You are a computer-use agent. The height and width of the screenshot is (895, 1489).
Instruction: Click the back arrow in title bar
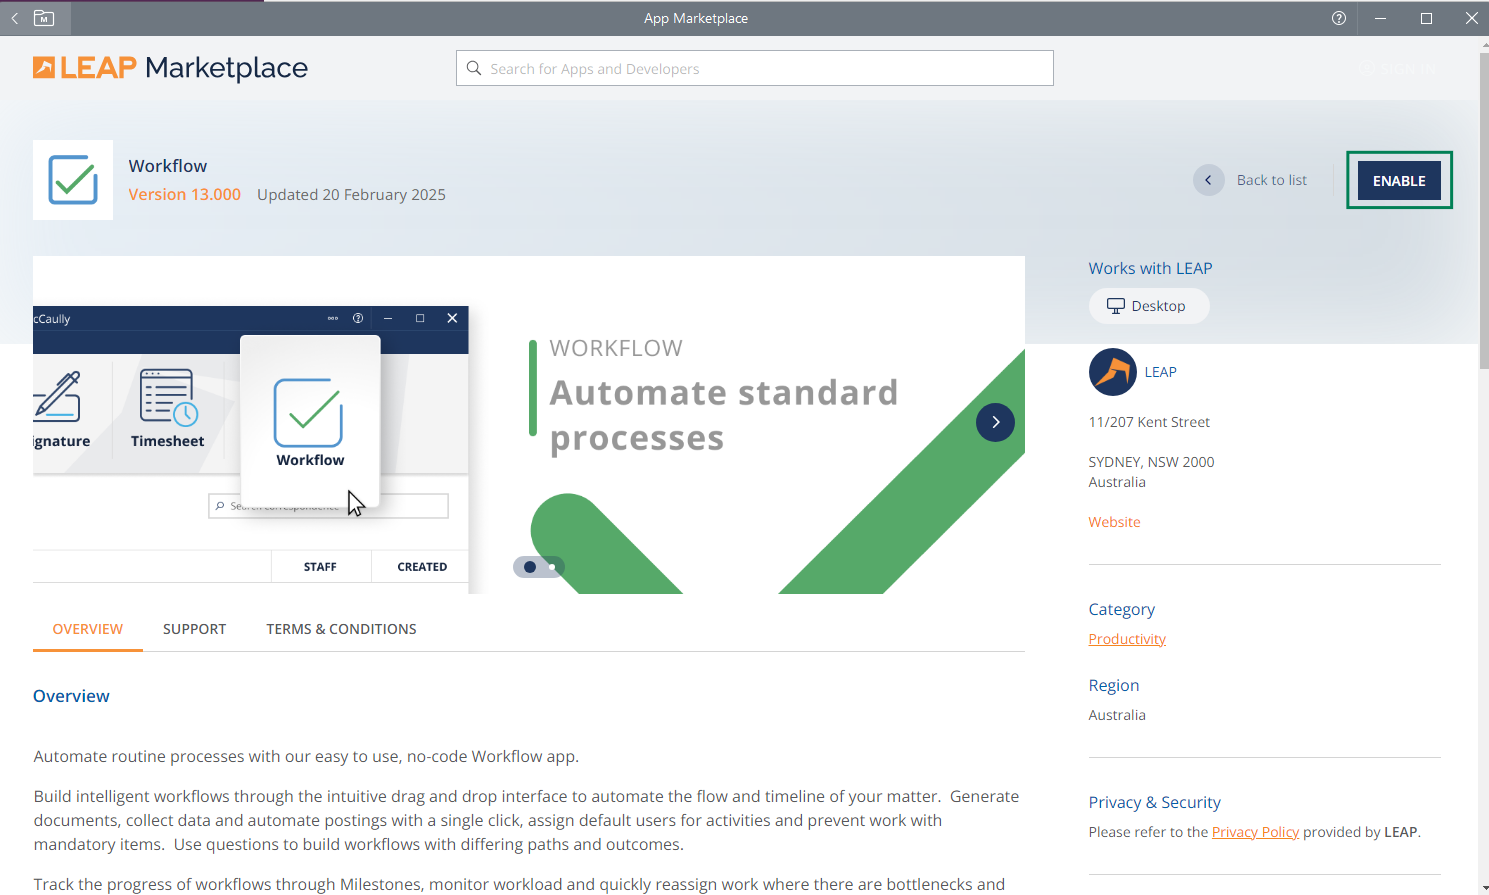click(15, 18)
